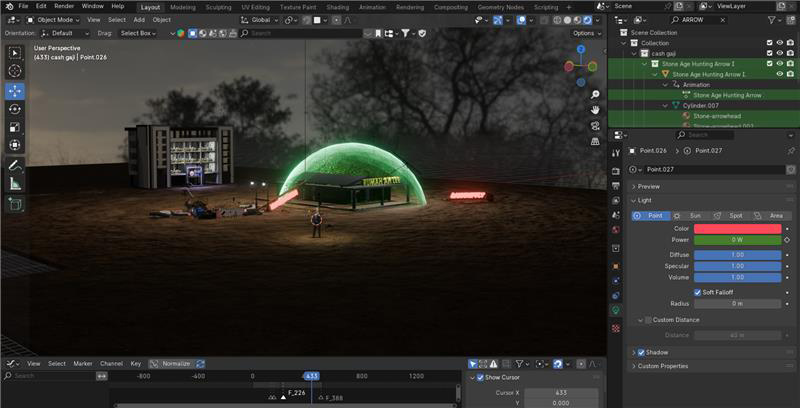The image size is (800, 408).
Task: Choose the Move tool
Action: 15,91
